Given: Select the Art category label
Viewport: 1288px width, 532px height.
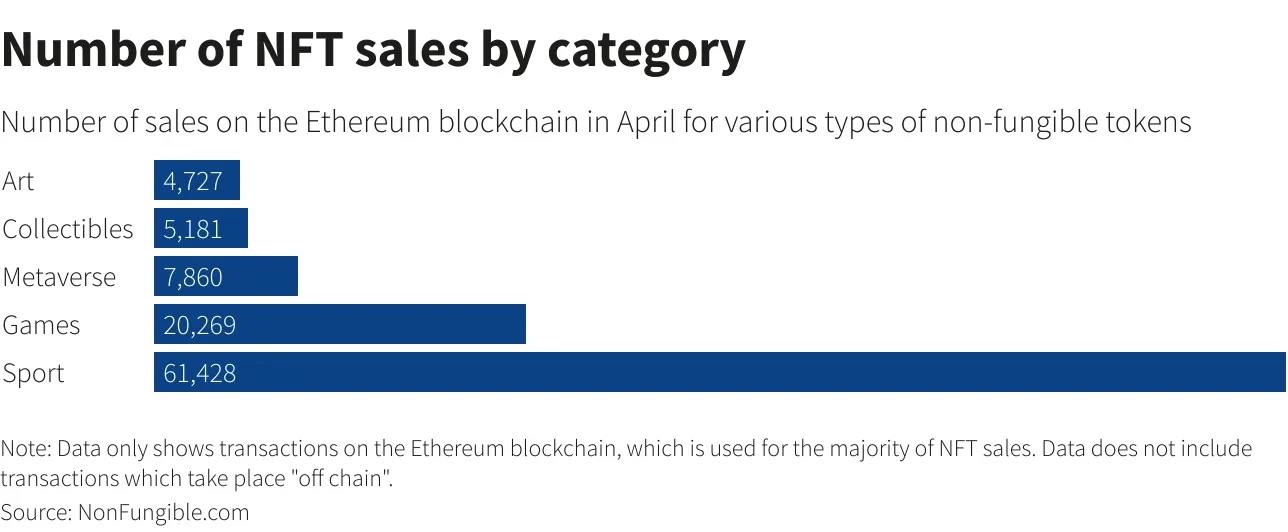Looking at the screenshot, I should click(x=18, y=181).
